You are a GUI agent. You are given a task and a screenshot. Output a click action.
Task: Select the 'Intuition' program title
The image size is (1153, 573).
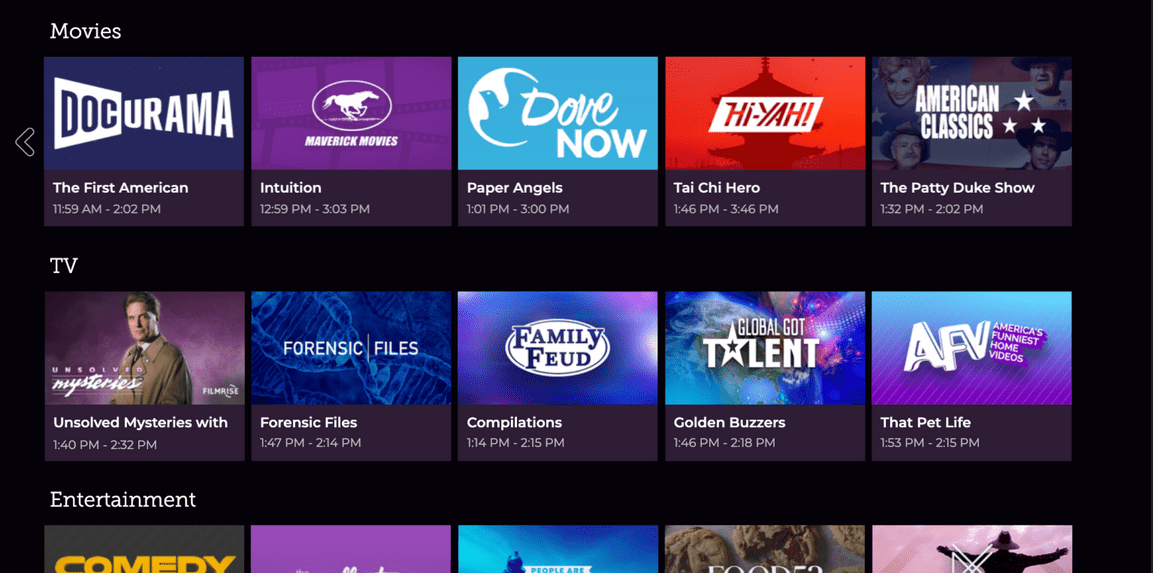290,188
